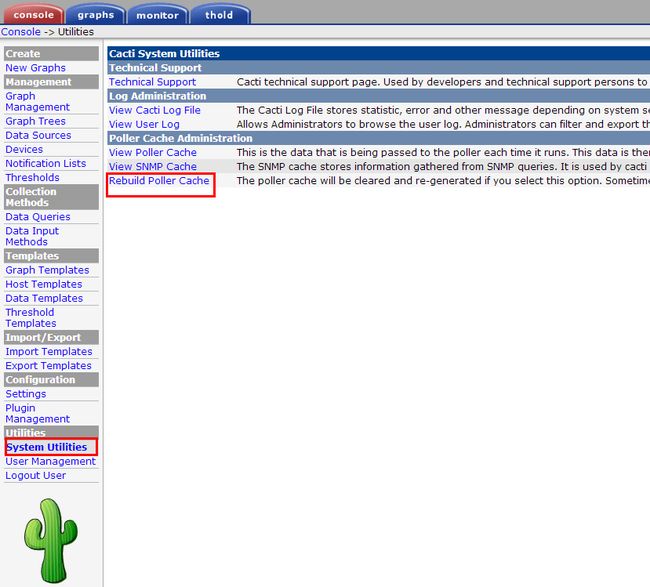Open New Graphs in sidebar

click(x=35, y=68)
